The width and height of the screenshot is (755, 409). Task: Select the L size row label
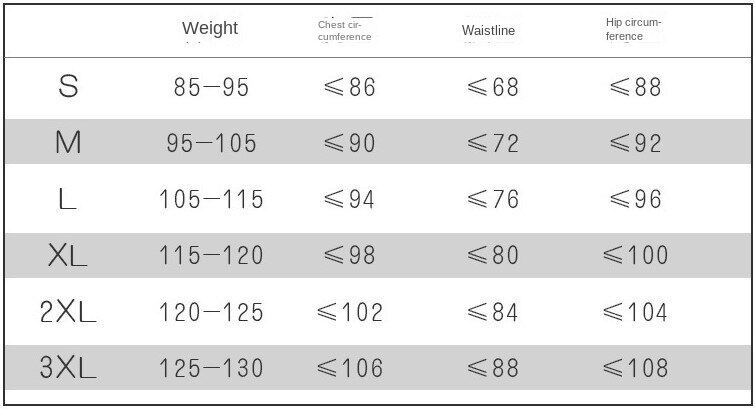68,199
